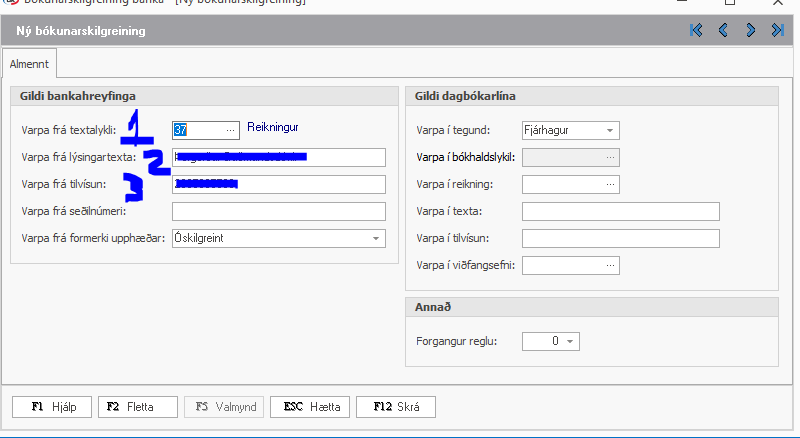Select the Almennt tab
This screenshot has width=800, height=438.
coord(29,63)
